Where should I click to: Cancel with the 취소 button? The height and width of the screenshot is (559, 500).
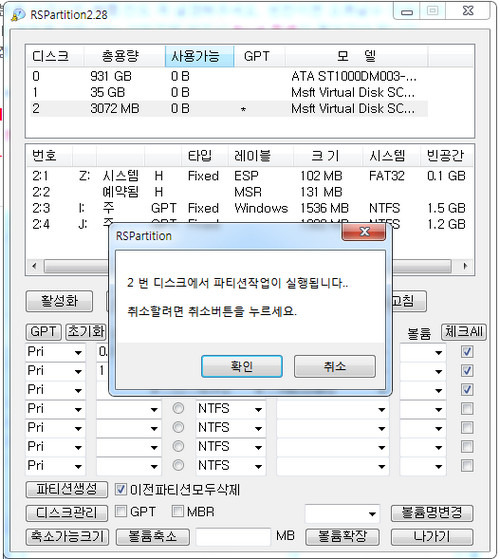point(335,366)
